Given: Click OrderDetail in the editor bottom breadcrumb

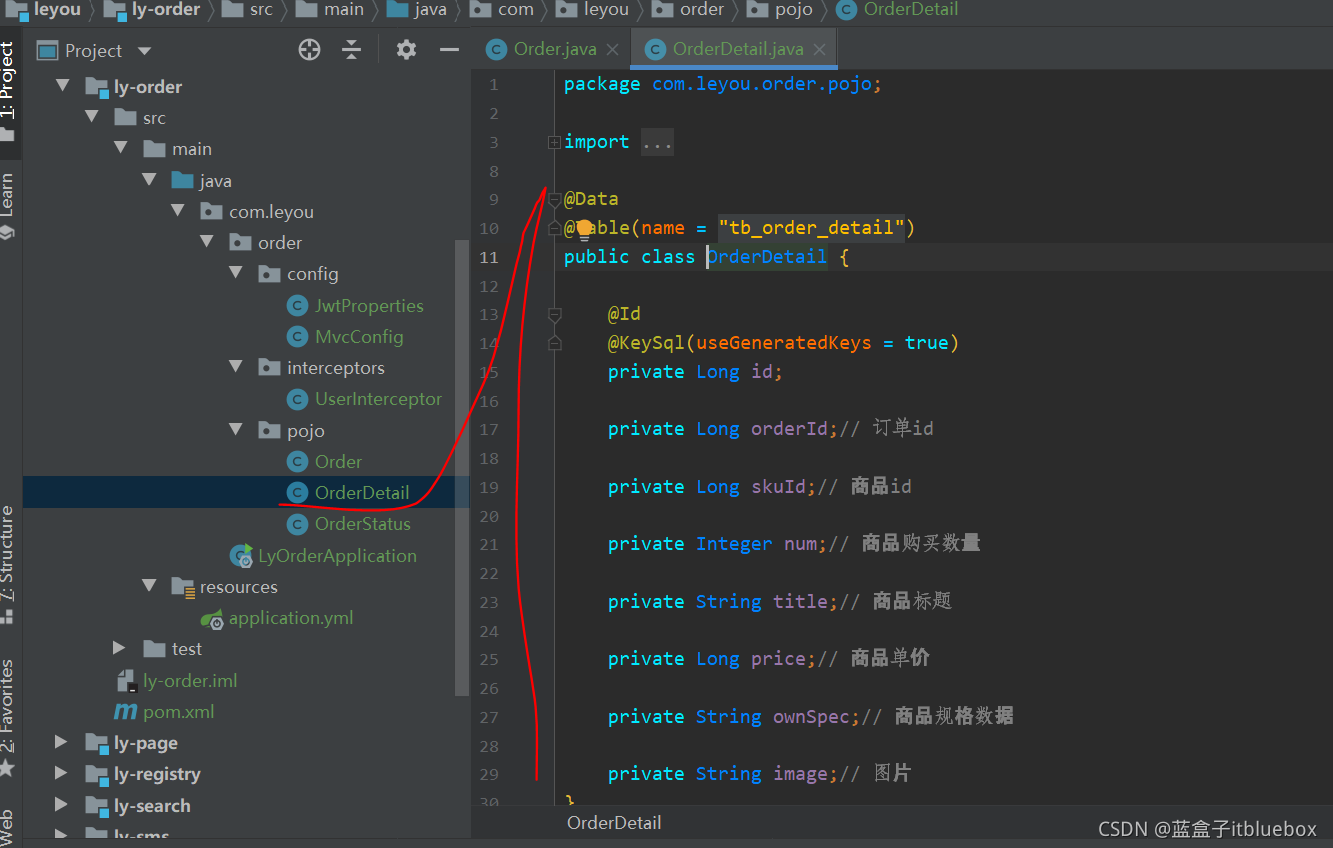Looking at the screenshot, I should click(614, 822).
